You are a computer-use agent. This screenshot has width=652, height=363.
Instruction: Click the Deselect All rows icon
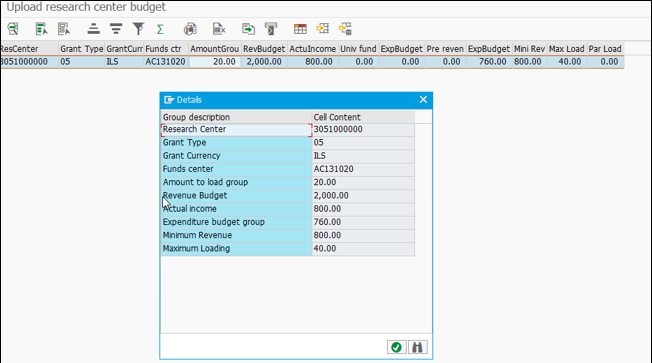(64, 29)
